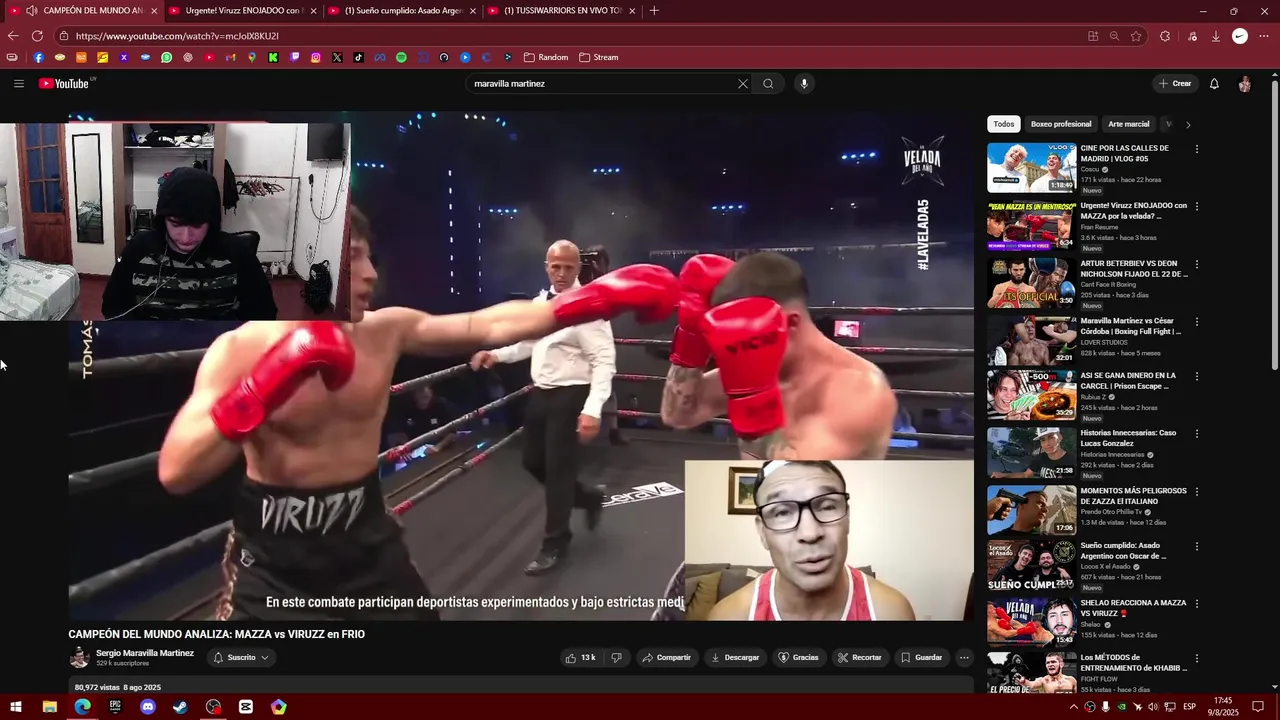This screenshot has width=1280, height=720.
Task: Open the WhatsApp bookmark
Action: 166,57
